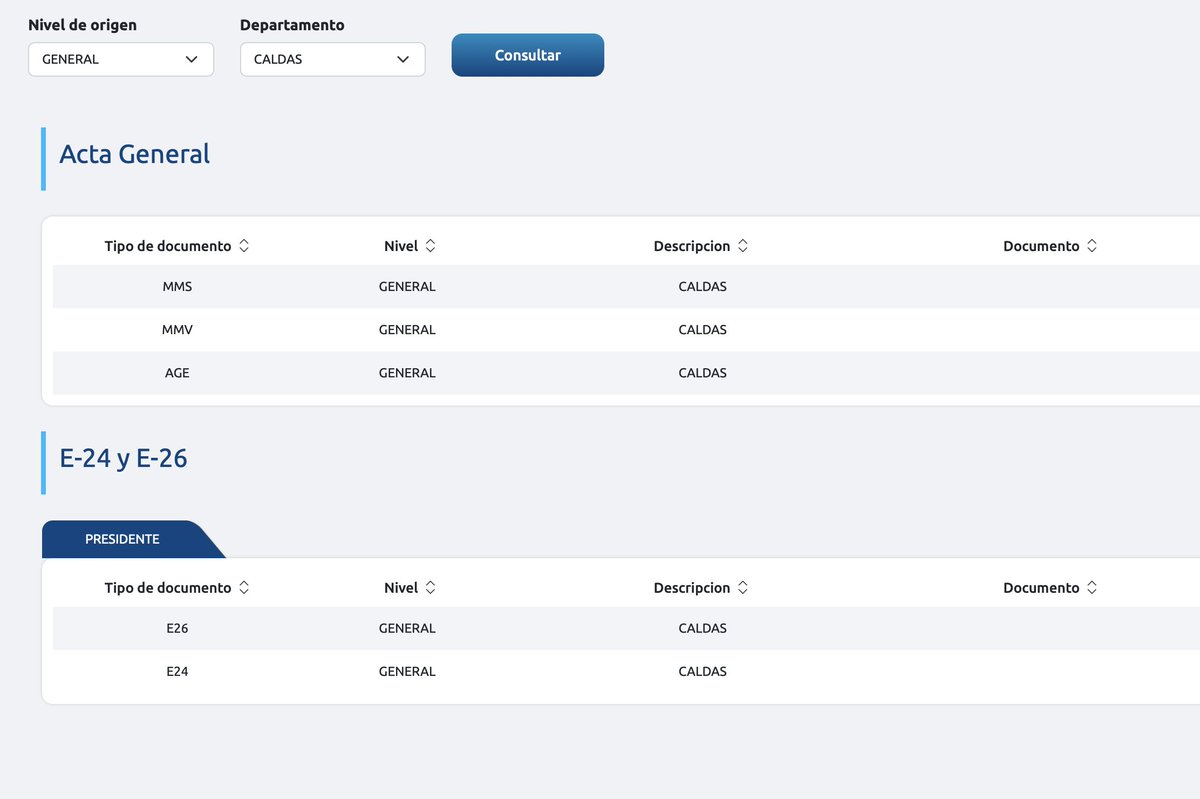1200x799 pixels.
Task: Select the PRESIDENTE tab
Action: (123, 539)
